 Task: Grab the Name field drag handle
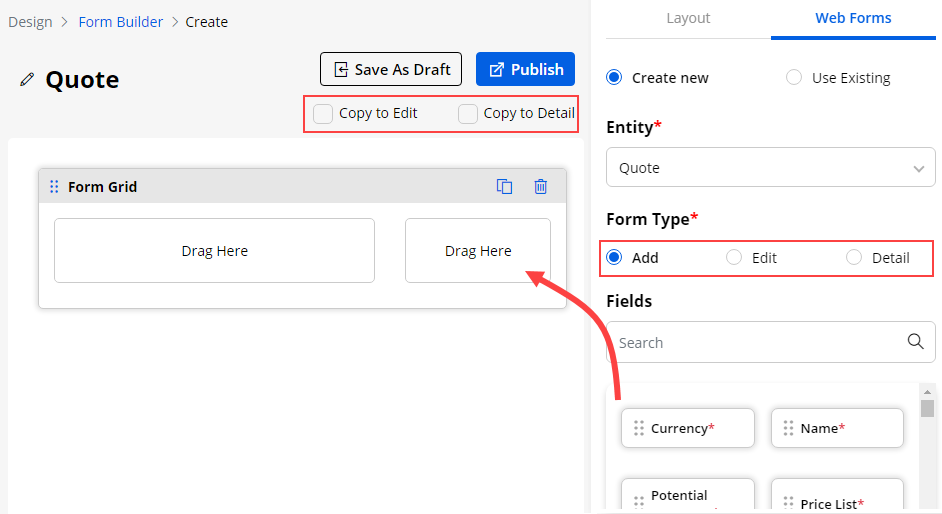(x=789, y=428)
